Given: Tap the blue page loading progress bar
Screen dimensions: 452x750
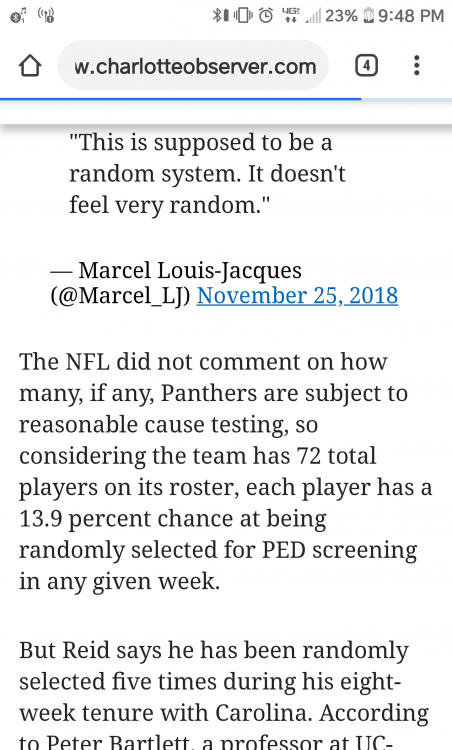Looking at the screenshot, I should pos(181,99).
